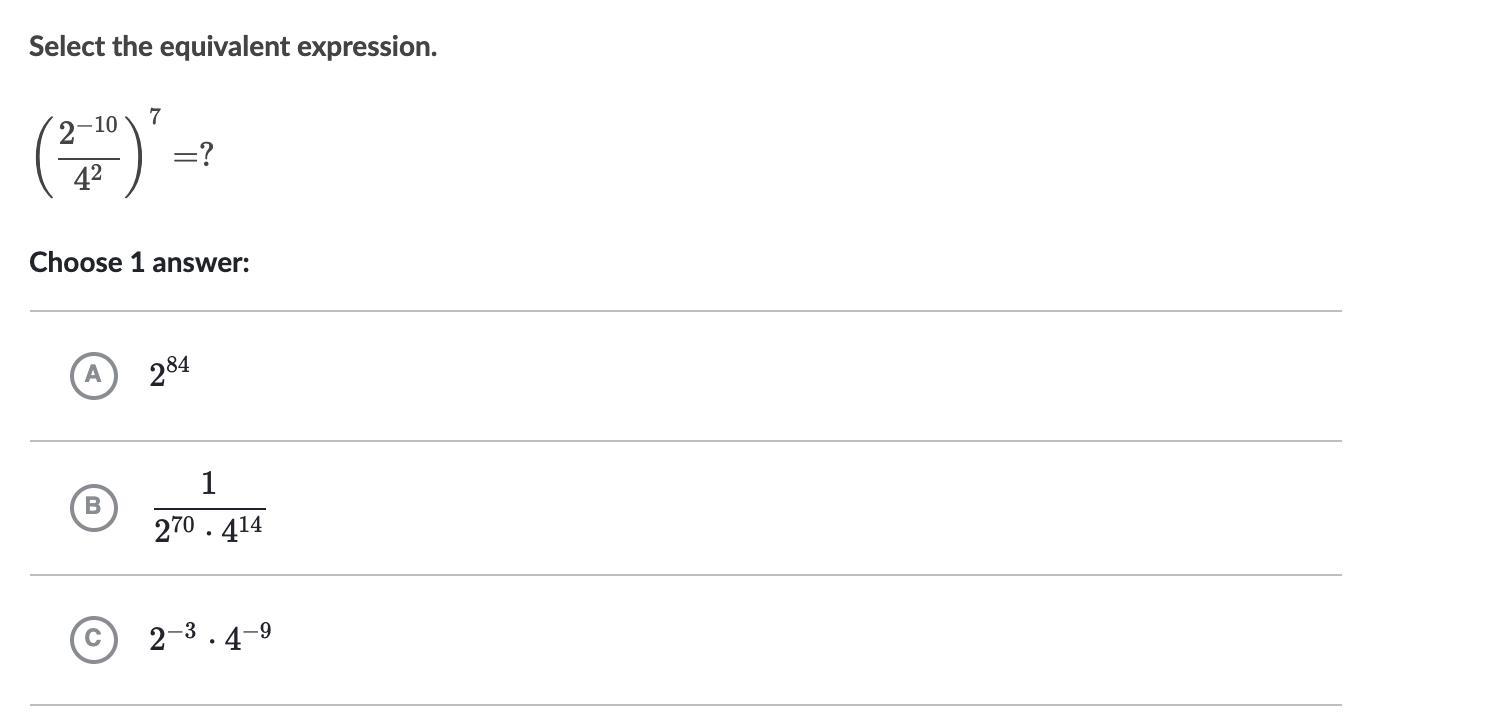
Task: Click the 'Select the equivalent expression.' heading
Action: (x=233, y=47)
